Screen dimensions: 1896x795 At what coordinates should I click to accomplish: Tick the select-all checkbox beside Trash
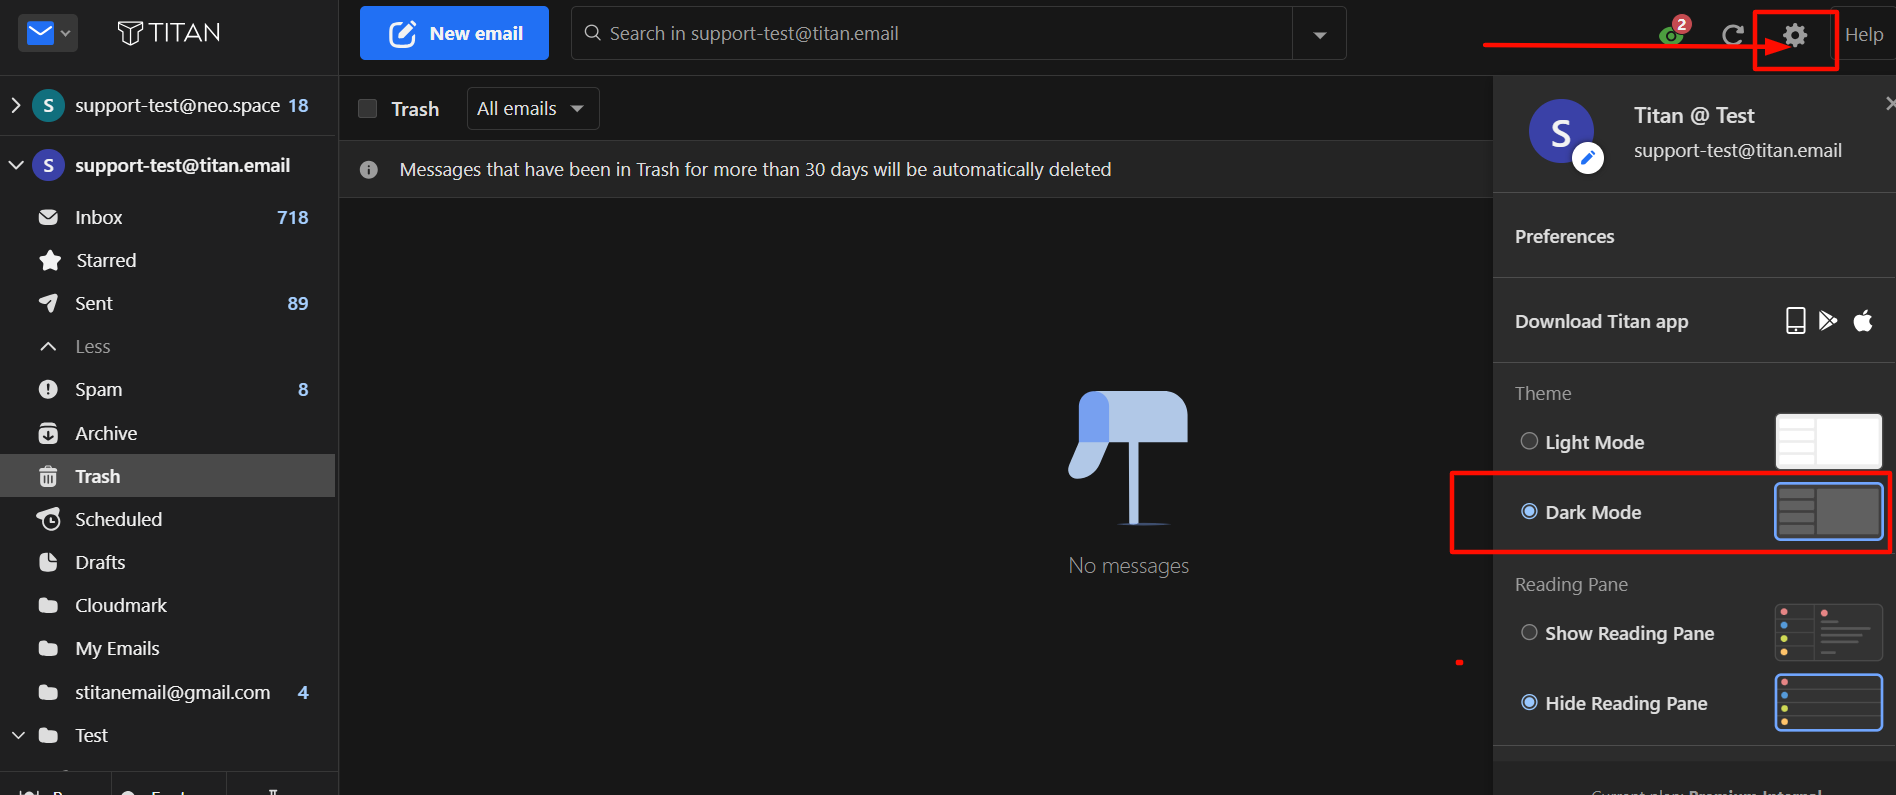368,108
